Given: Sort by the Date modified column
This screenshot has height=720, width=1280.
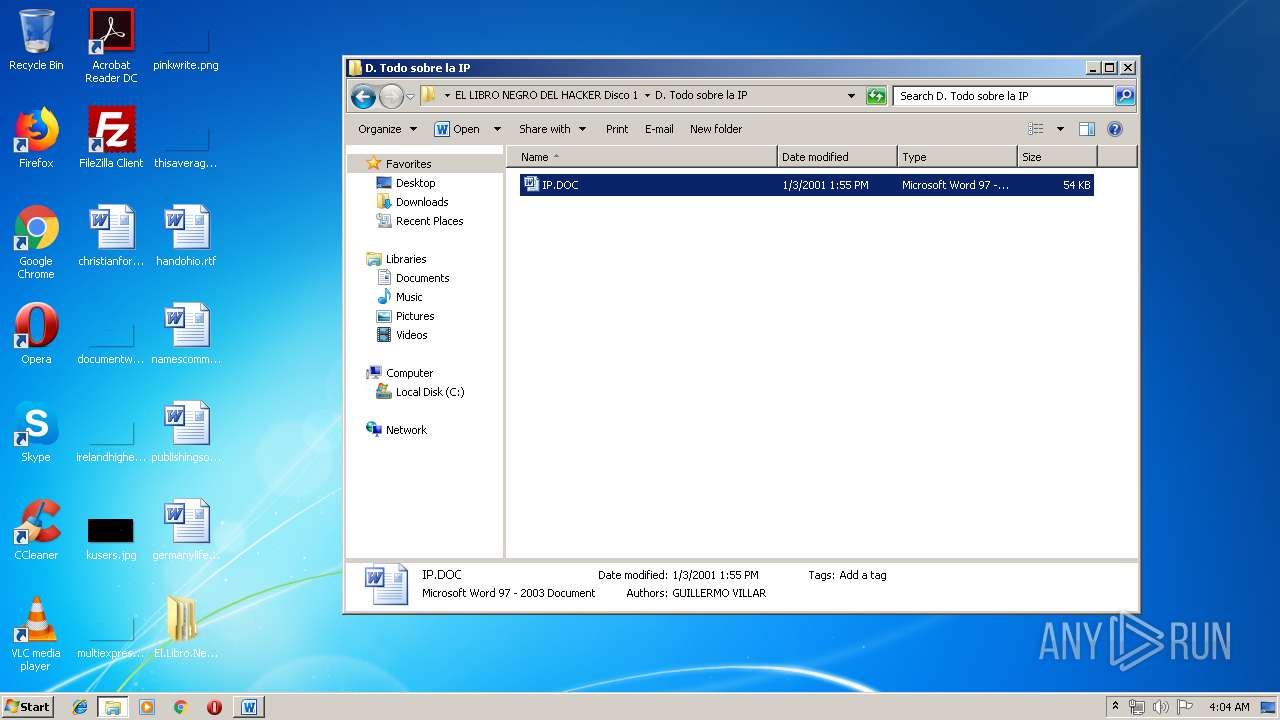Looking at the screenshot, I should click(x=837, y=157).
